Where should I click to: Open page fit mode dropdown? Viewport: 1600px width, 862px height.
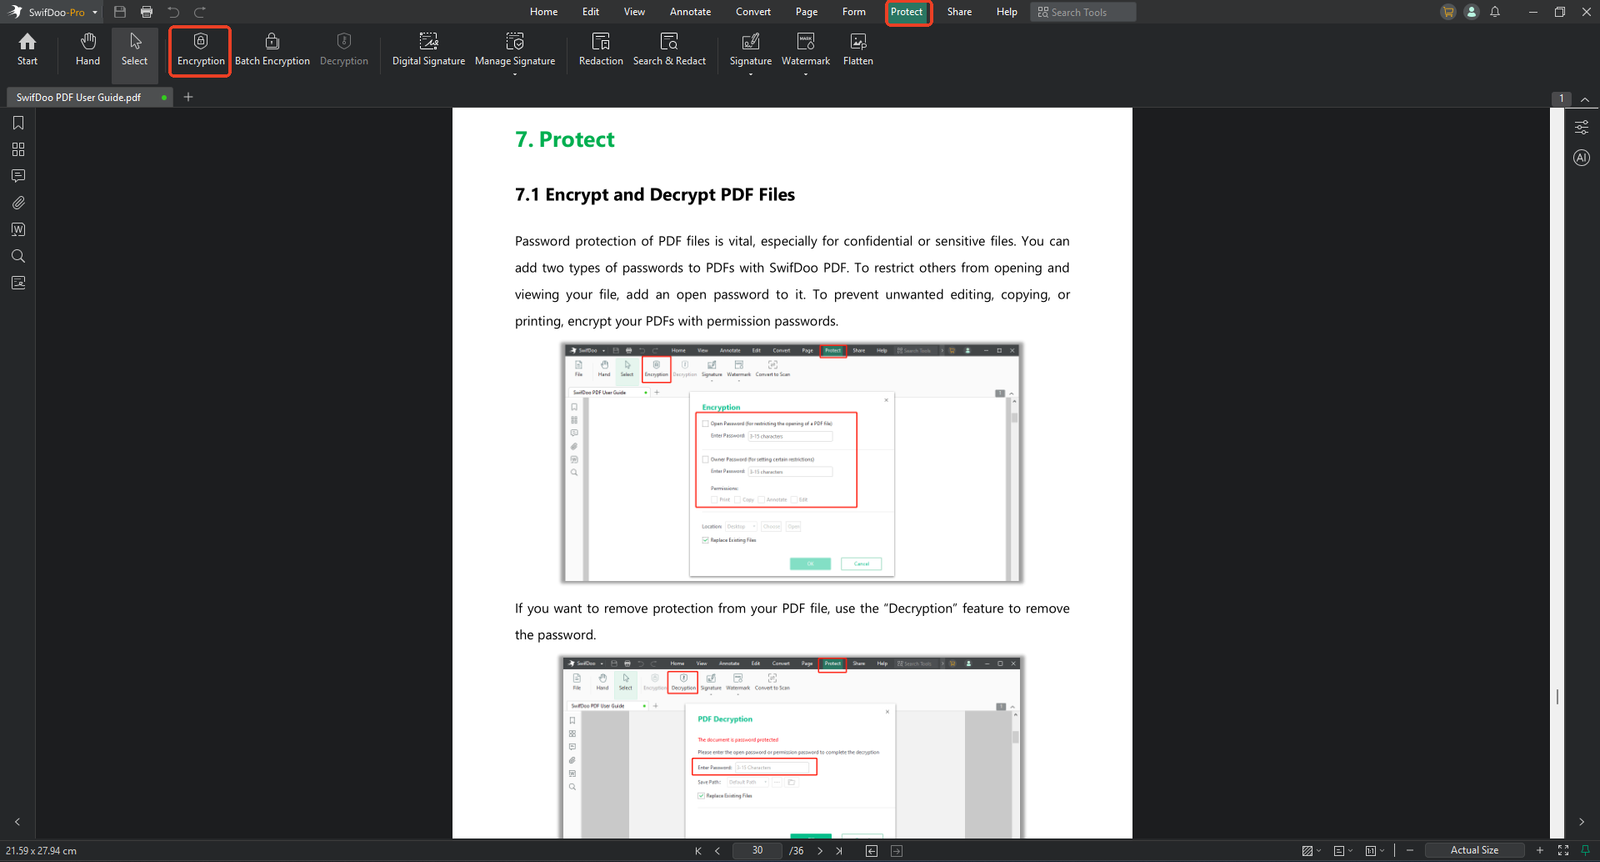pos(1375,850)
